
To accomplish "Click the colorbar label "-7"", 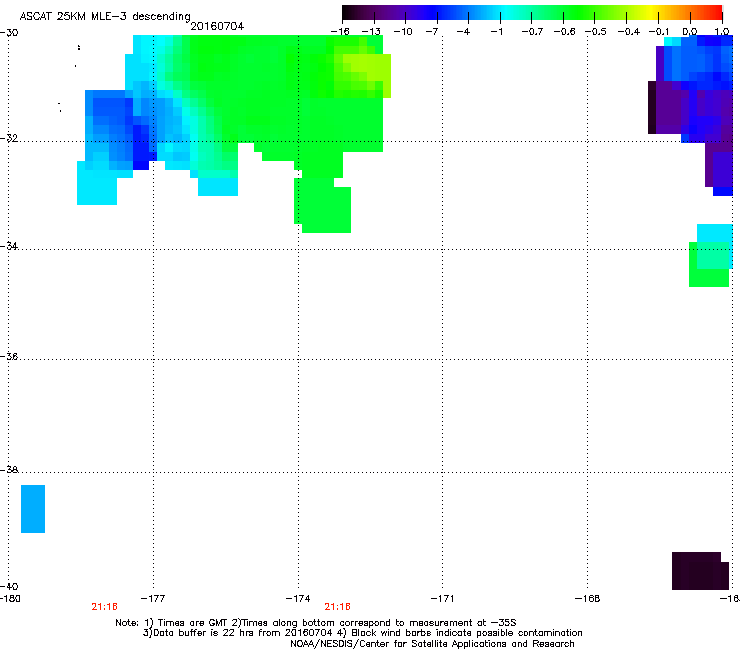I will [x=432, y=32].
